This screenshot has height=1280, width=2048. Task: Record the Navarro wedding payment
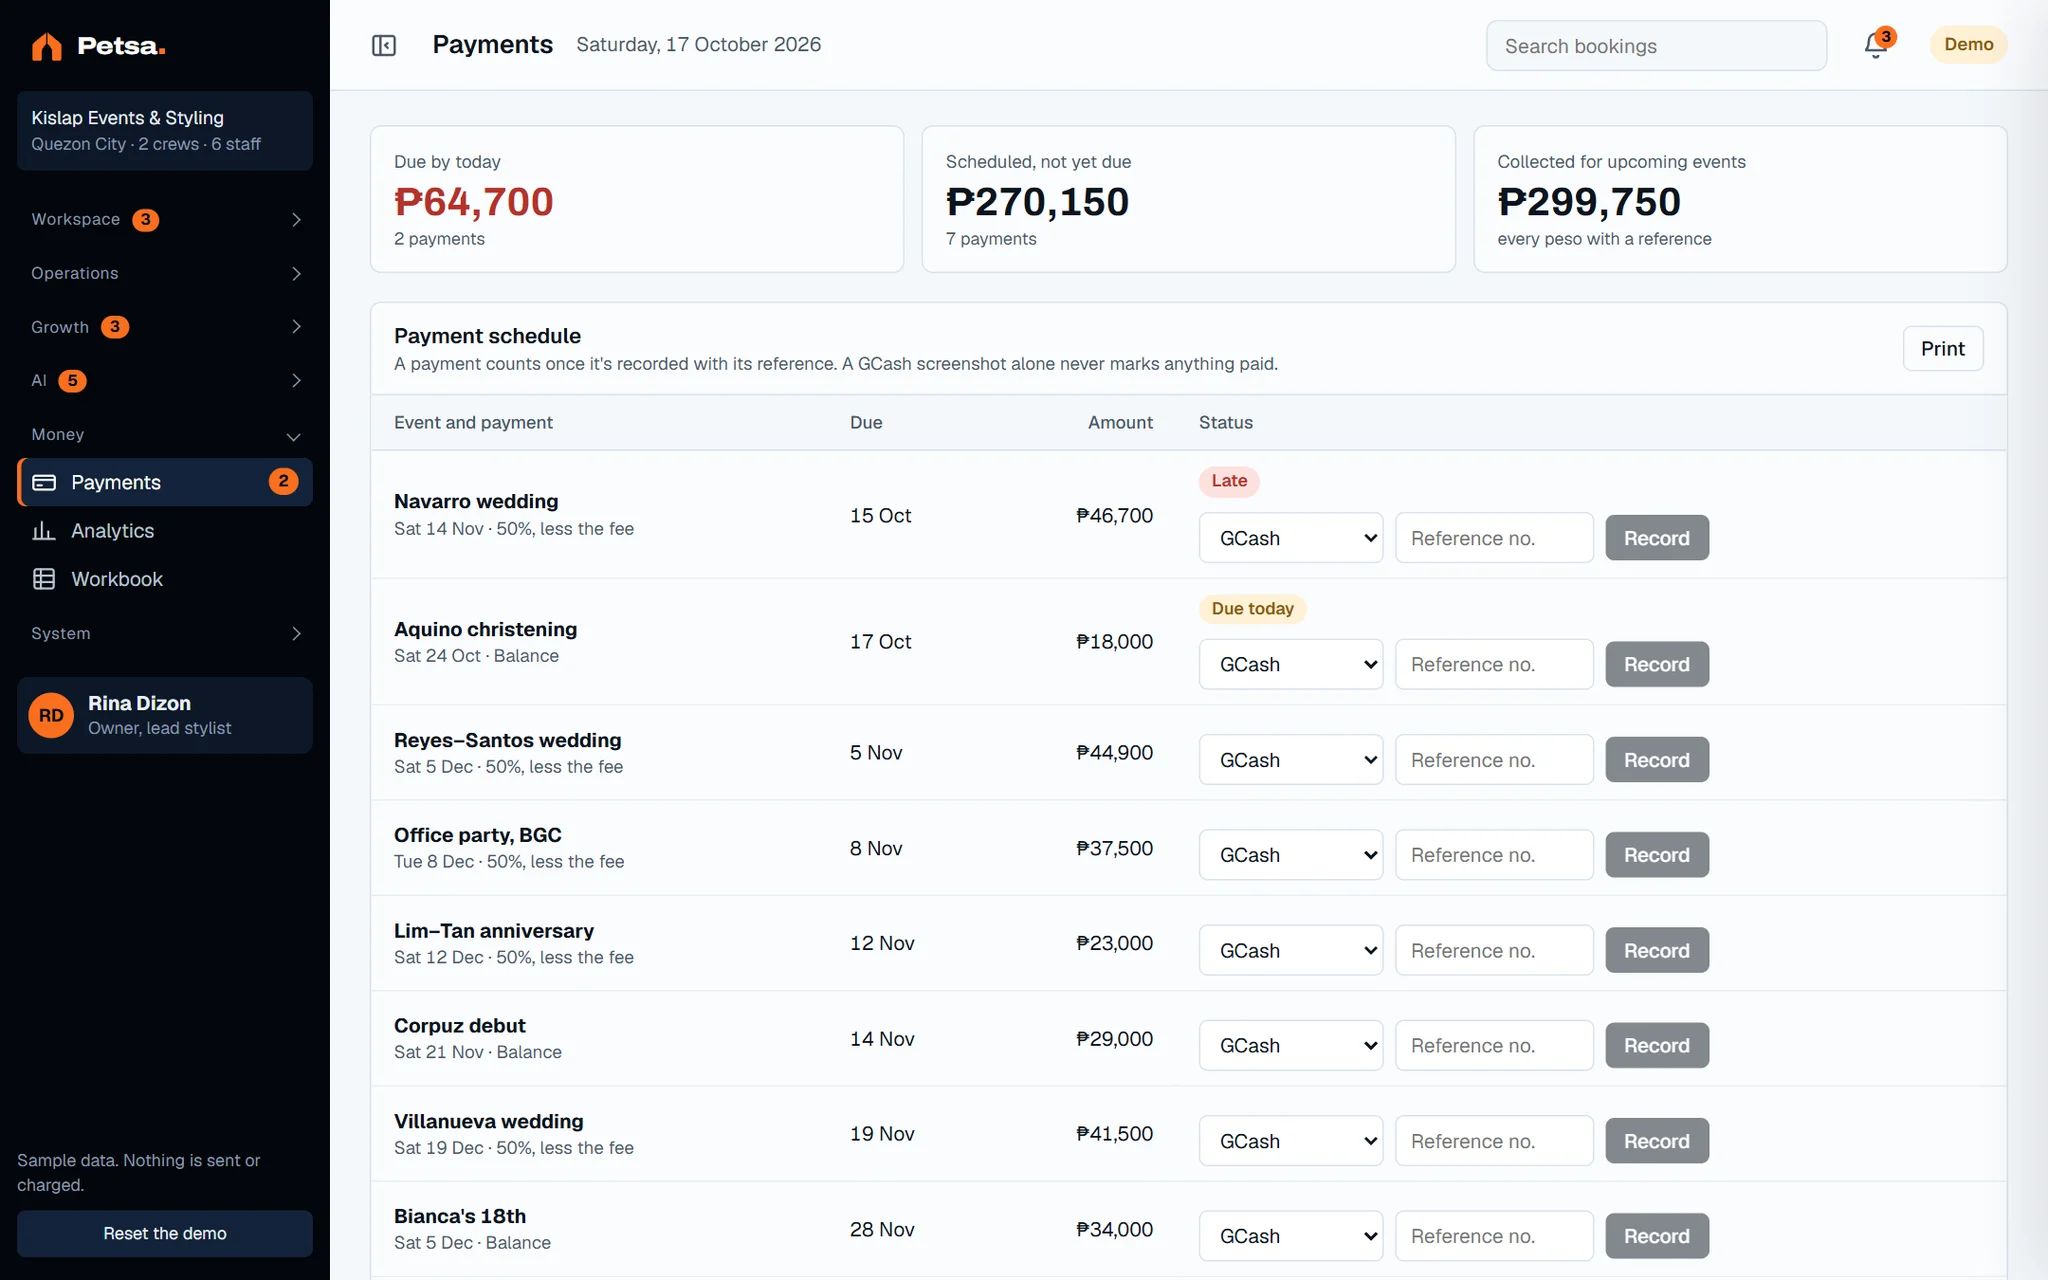click(x=1657, y=538)
